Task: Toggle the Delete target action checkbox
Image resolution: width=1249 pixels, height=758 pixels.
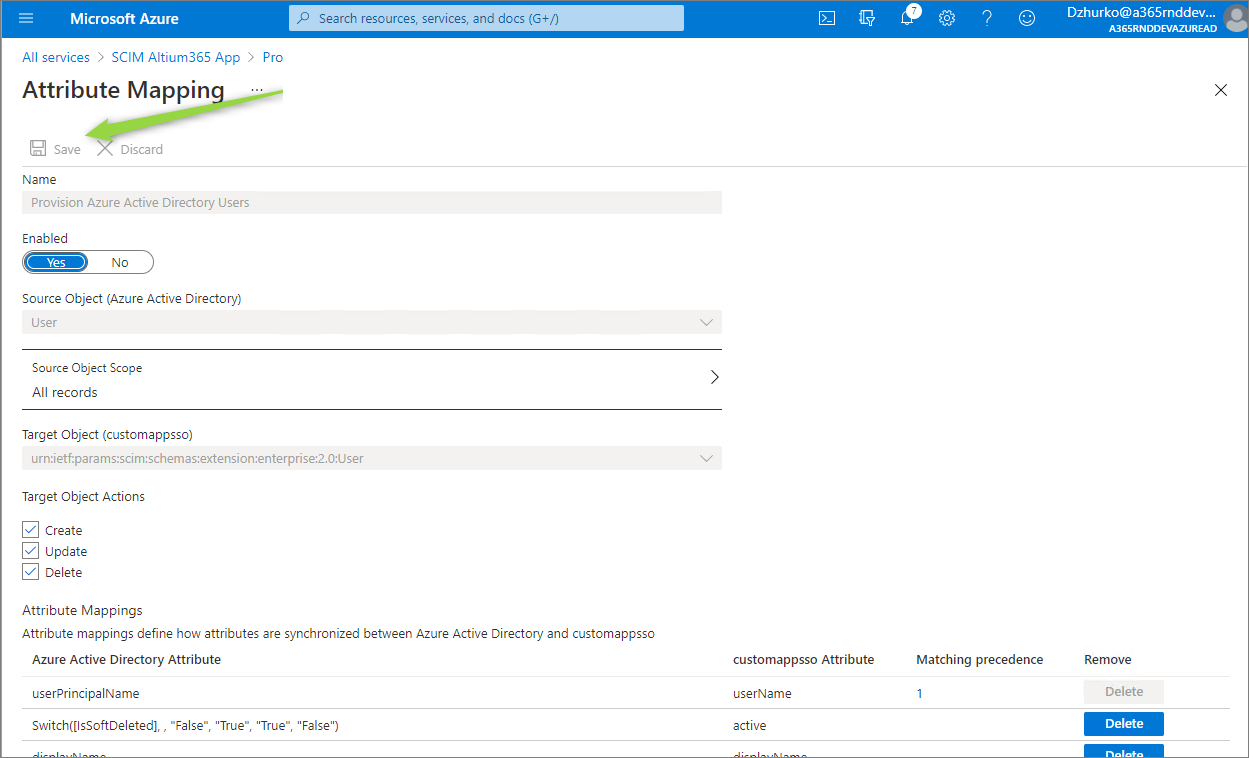Action: [30, 572]
